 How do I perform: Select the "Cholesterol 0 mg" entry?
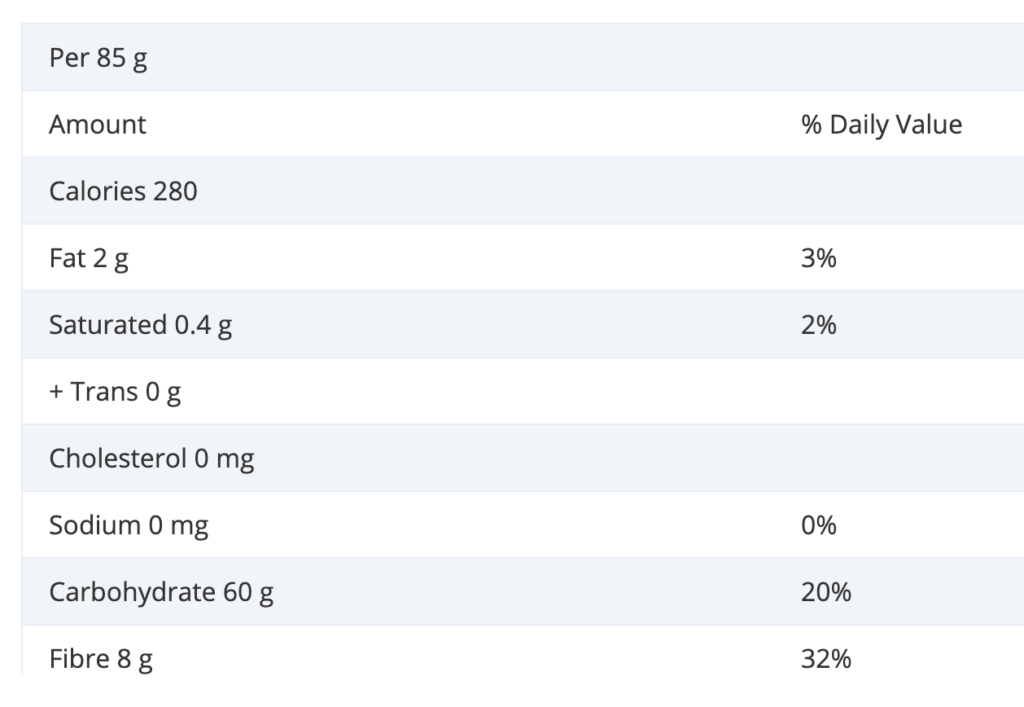coord(151,459)
